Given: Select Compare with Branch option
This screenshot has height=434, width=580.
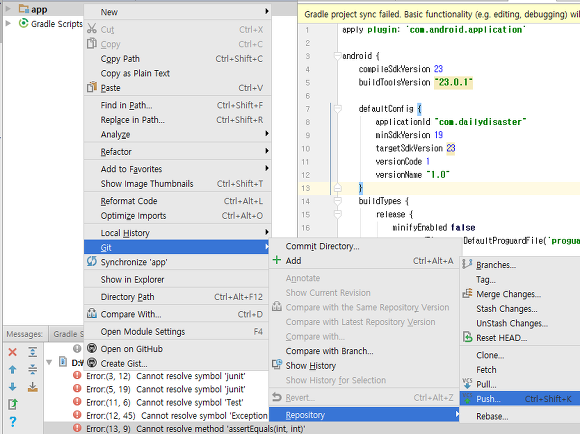Looking at the screenshot, I should (x=364, y=351).
